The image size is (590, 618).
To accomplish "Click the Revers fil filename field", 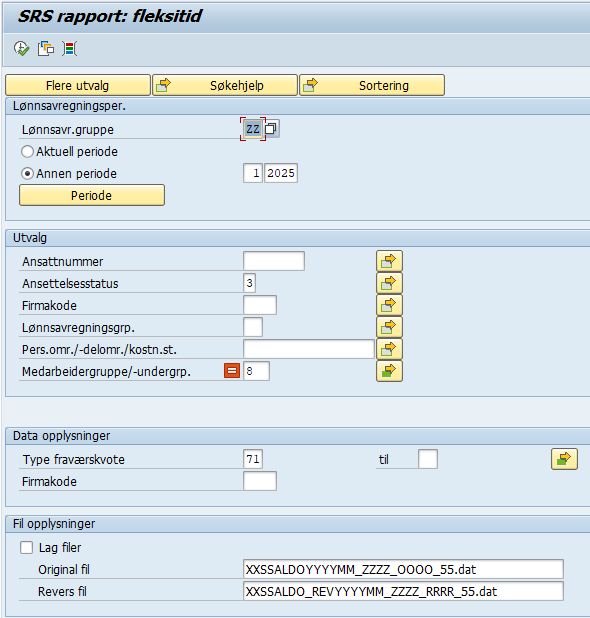I will click(403, 591).
